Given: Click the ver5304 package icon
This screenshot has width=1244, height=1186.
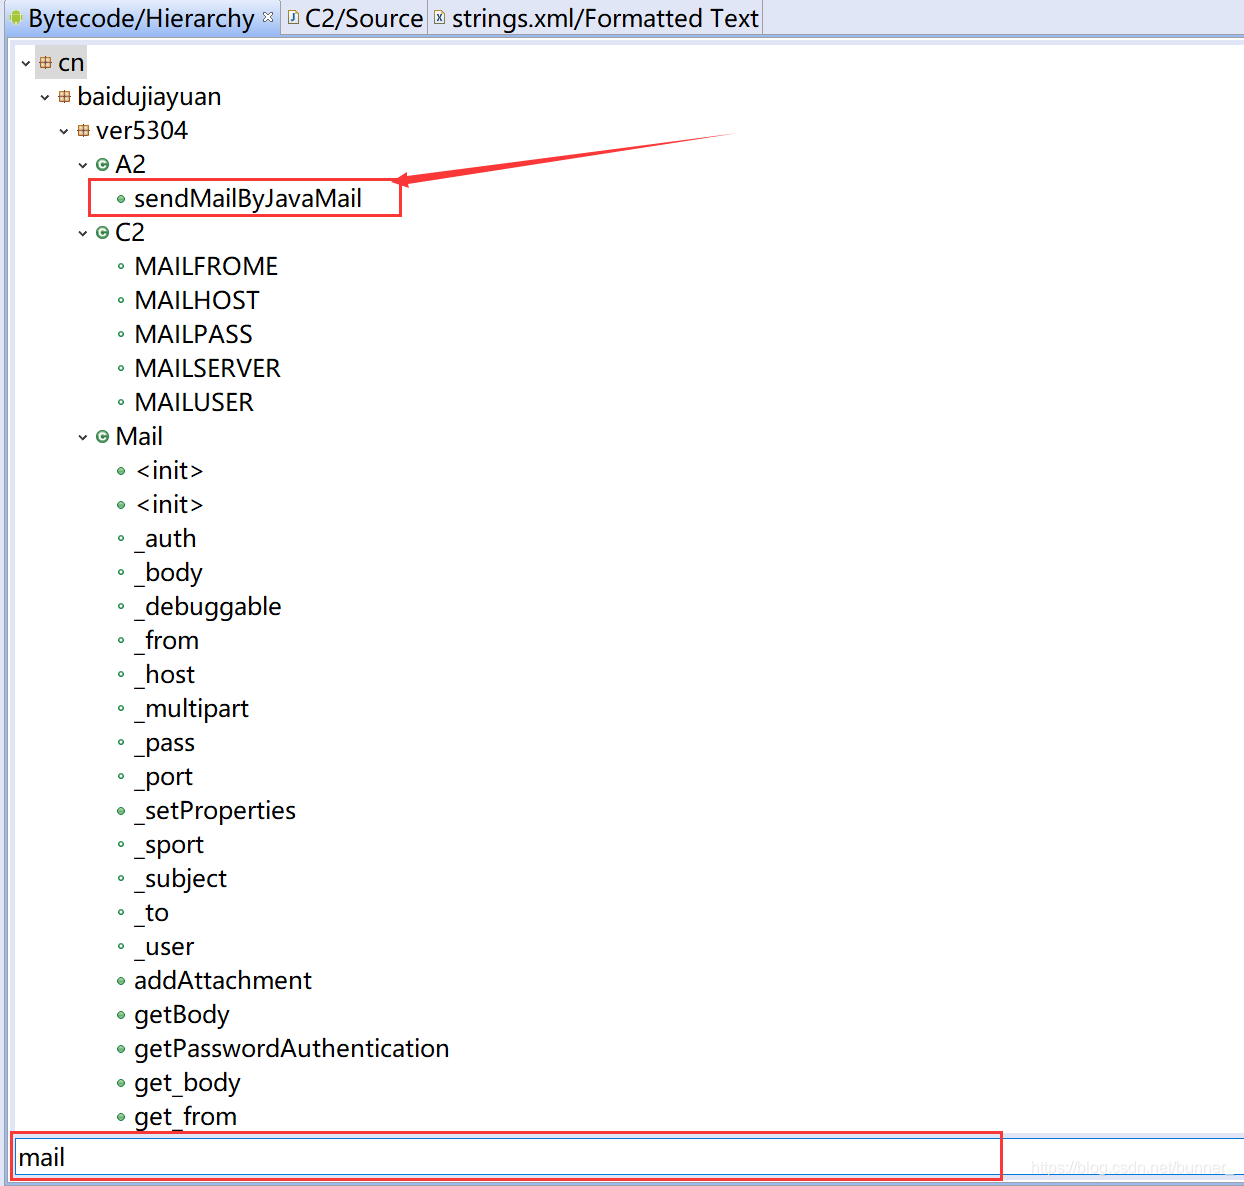Looking at the screenshot, I should [x=84, y=130].
